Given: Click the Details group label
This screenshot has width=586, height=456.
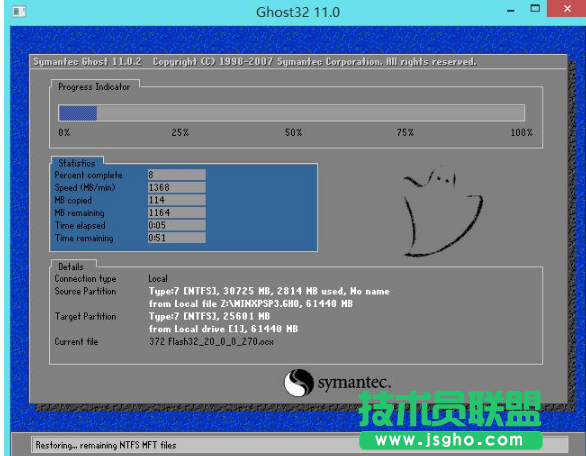Looking at the screenshot, I should point(71,266).
